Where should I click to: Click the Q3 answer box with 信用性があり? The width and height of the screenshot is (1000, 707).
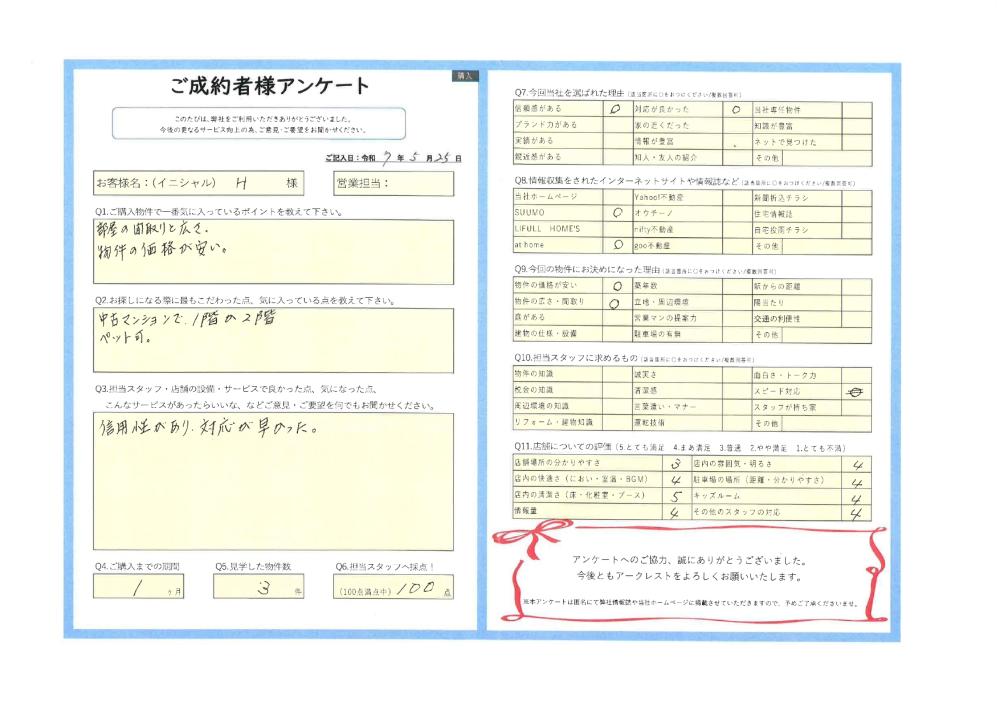tap(274, 481)
